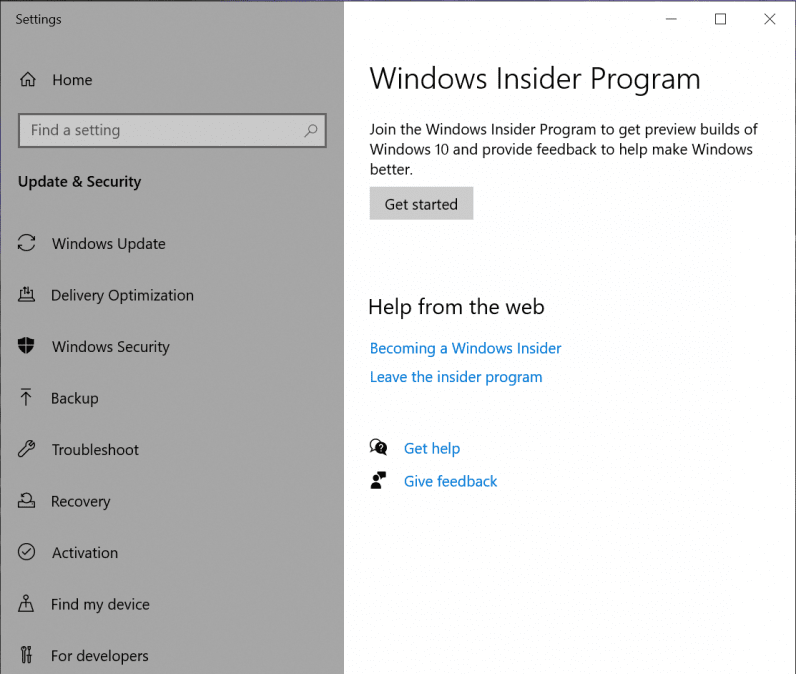796x674 pixels.
Task: Open the Activation page
Action: pos(85,553)
